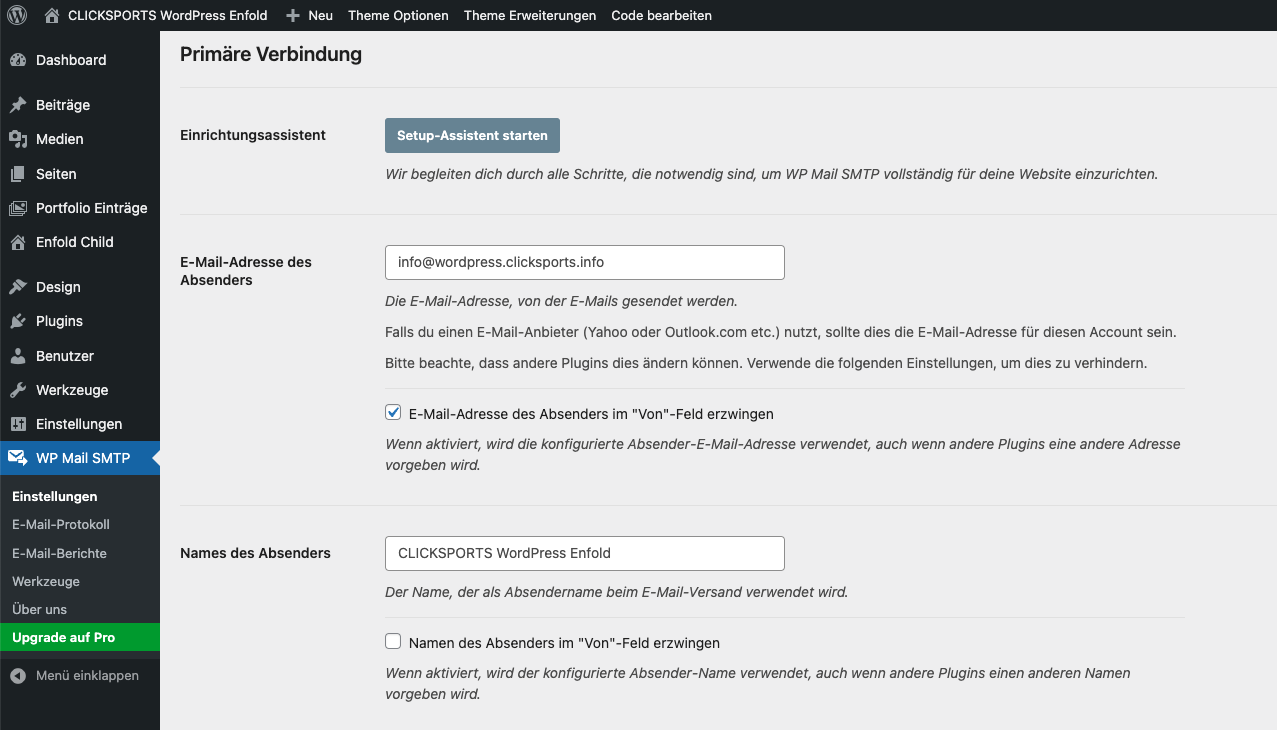Open Theme Erweiterungen in admin bar
The height and width of the screenshot is (730, 1277).
pos(530,15)
